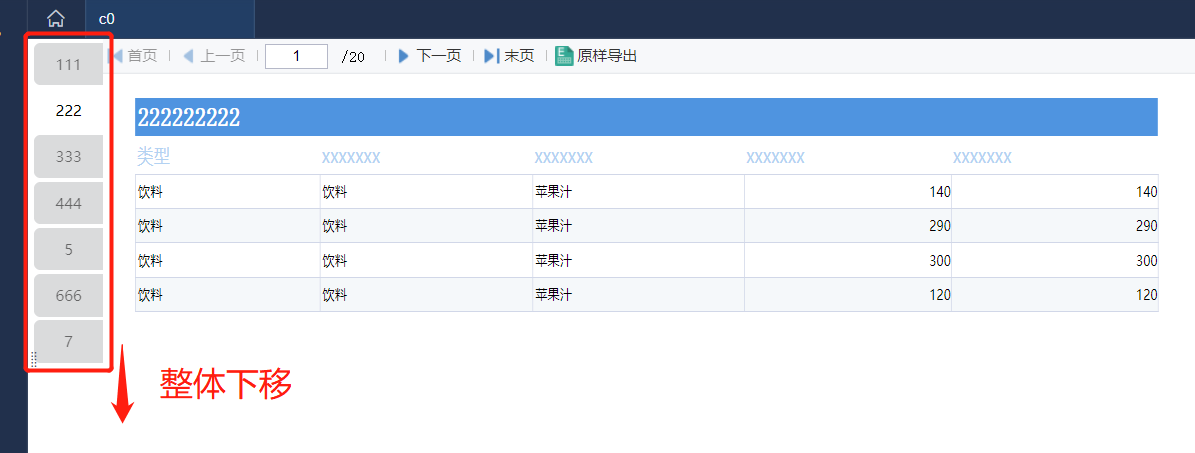Click the 首页 first page button
Viewport: 1195px width, 453px height.
pyautogui.click(x=135, y=56)
